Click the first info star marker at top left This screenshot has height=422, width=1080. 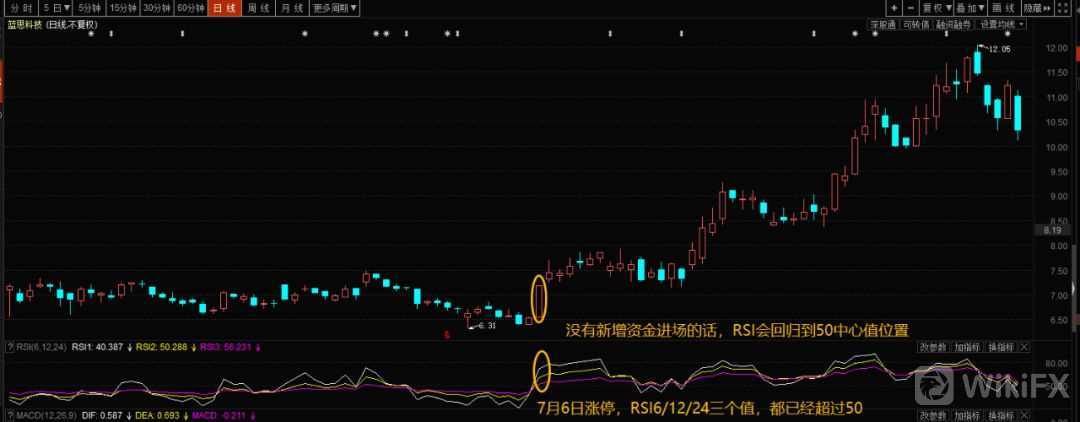point(91,33)
